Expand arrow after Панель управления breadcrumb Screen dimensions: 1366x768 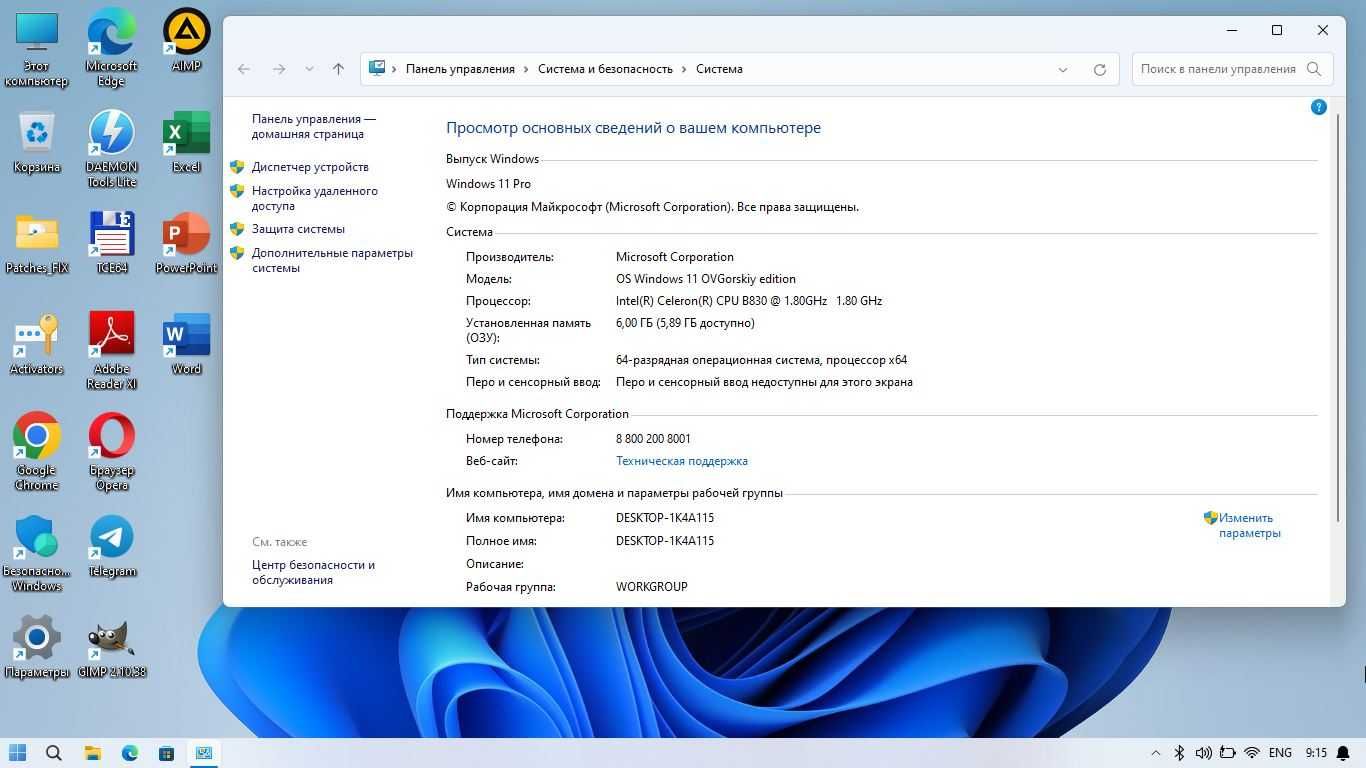[526, 69]
